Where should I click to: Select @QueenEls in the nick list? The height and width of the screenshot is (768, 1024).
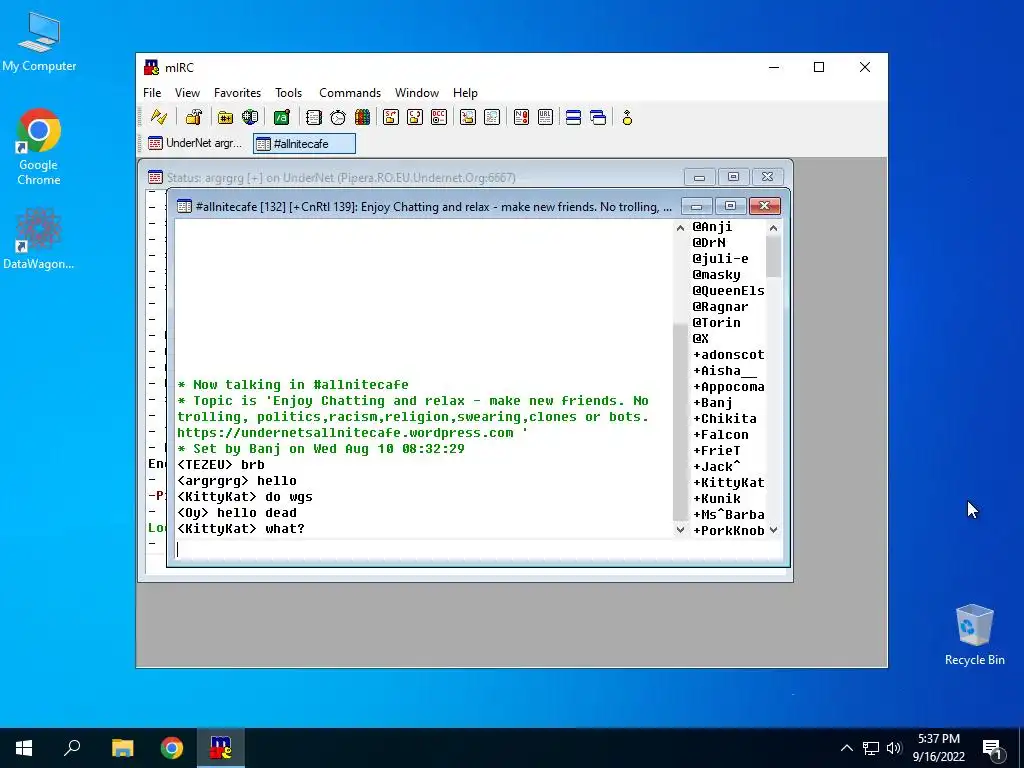728,291
